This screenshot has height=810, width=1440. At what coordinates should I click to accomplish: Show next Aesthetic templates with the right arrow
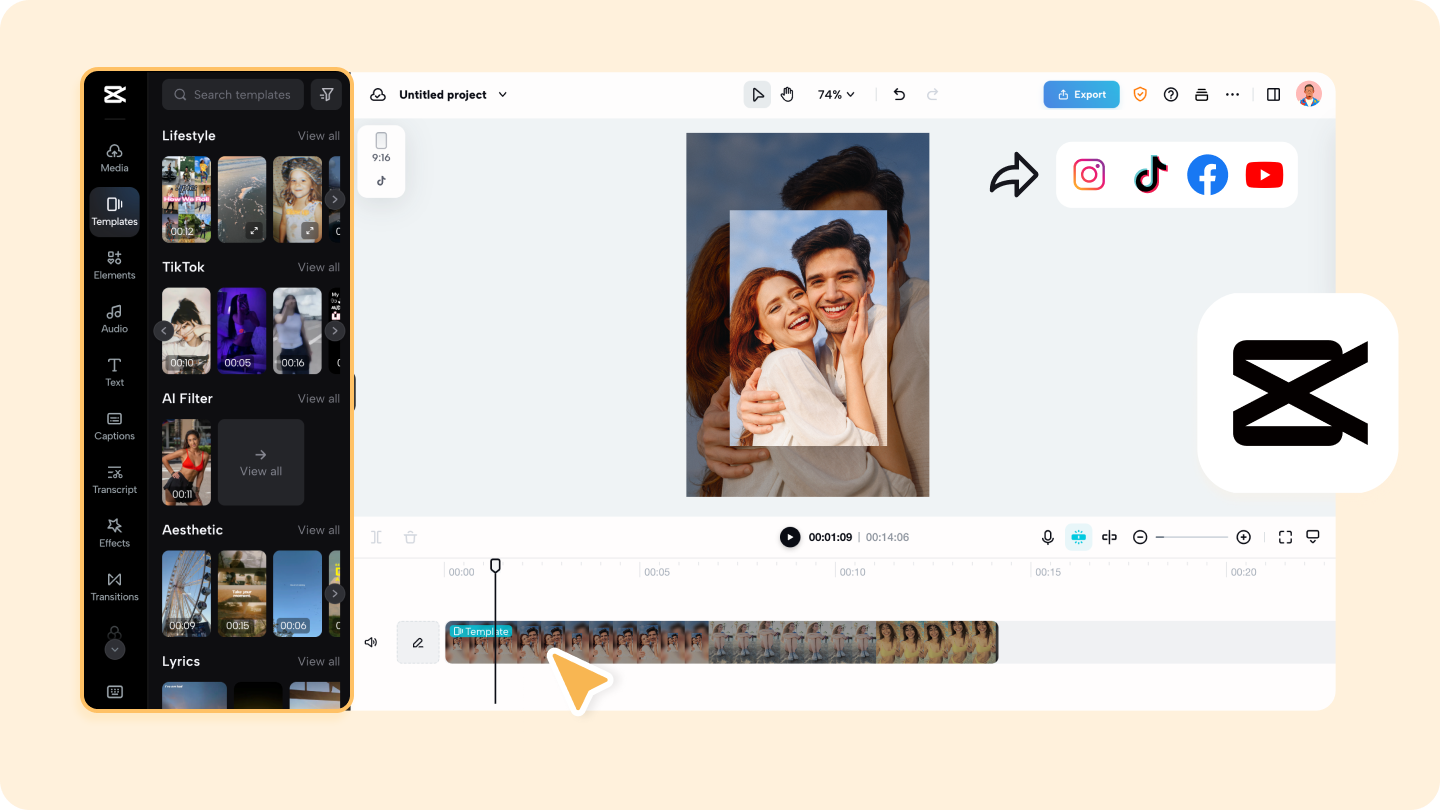click(335, 594)
